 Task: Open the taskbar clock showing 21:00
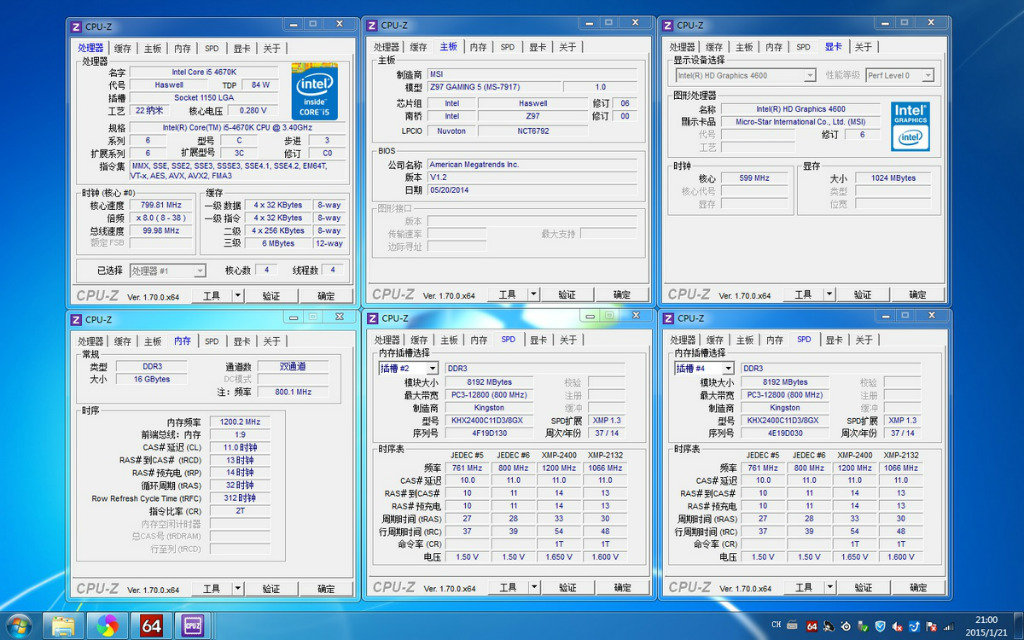[x=986, y=626]
